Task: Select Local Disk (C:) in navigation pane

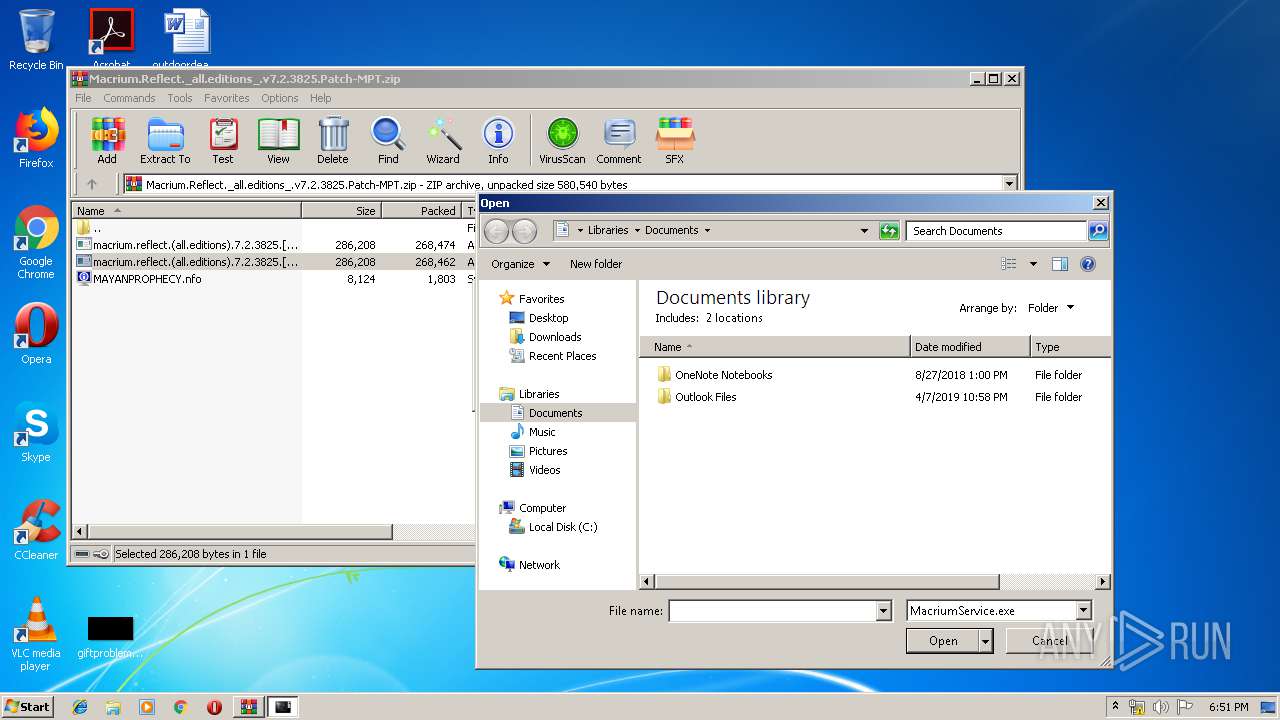Action: coord(563,527)
